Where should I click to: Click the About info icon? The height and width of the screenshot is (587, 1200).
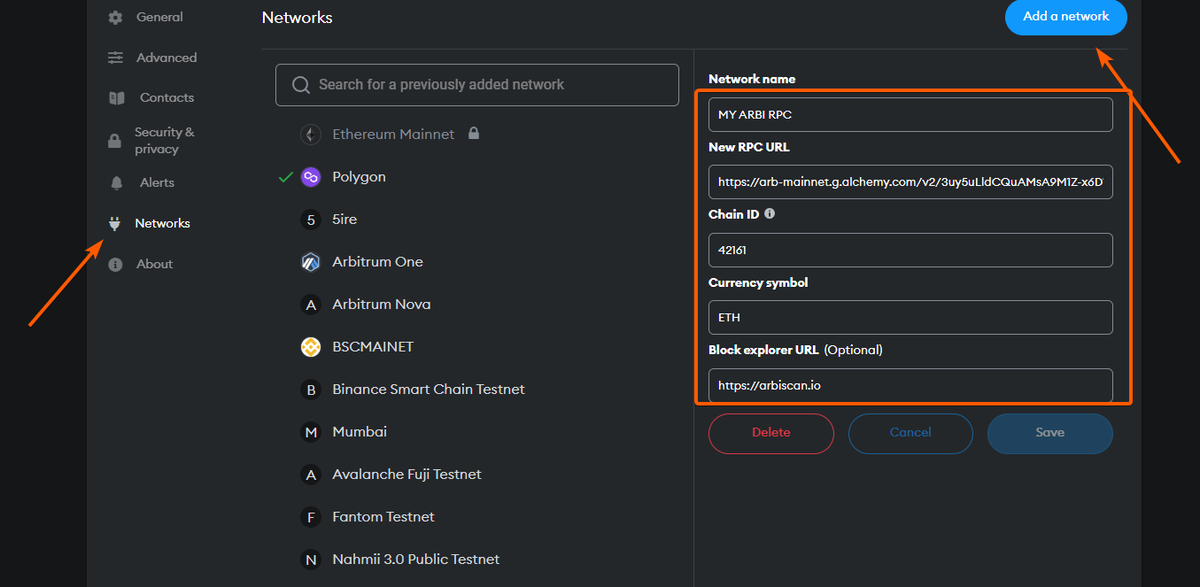click(x=115, y=264)
